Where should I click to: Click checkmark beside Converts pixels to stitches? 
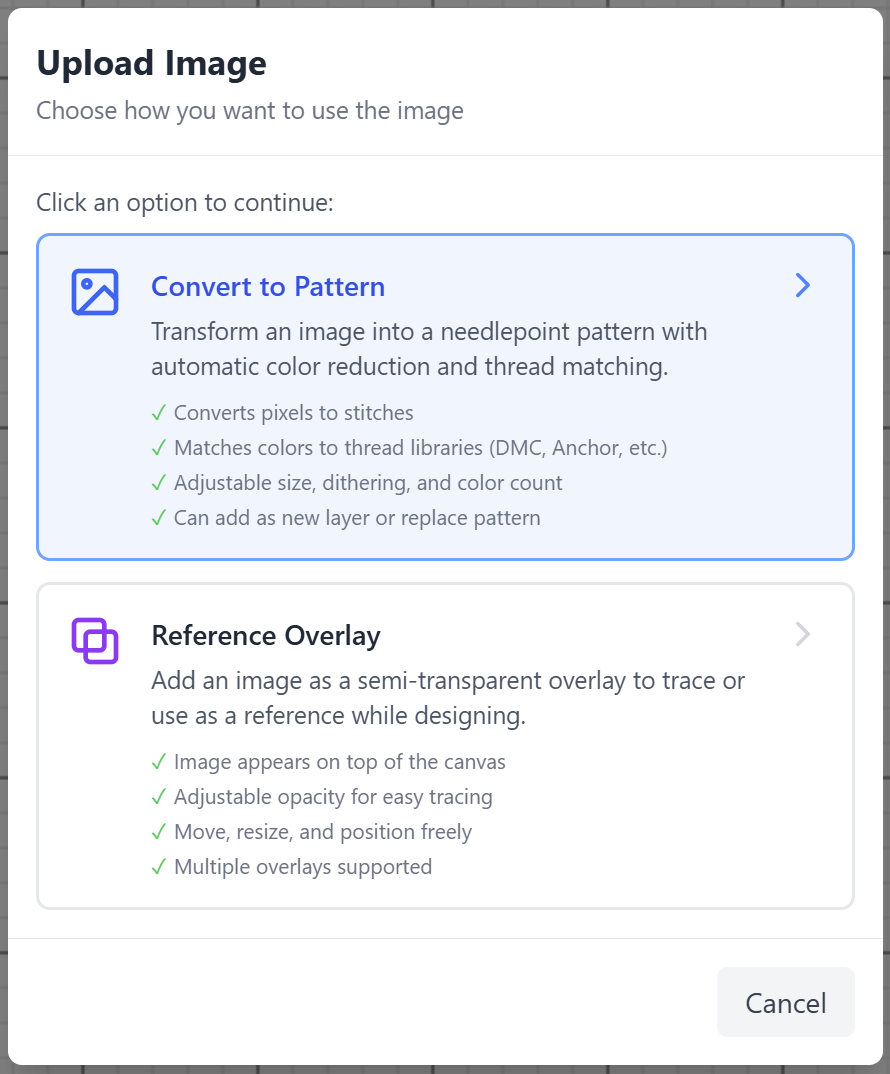pos(158,413)
